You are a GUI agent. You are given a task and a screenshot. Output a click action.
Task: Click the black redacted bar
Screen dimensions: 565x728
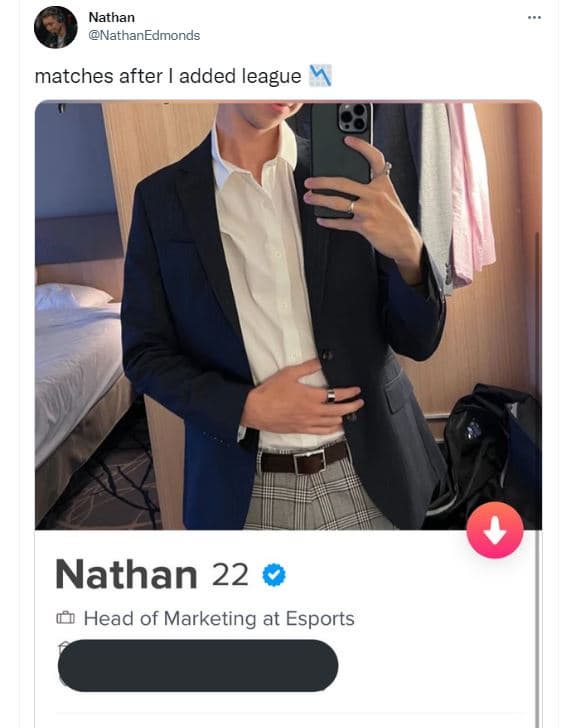tap(198, 665)
